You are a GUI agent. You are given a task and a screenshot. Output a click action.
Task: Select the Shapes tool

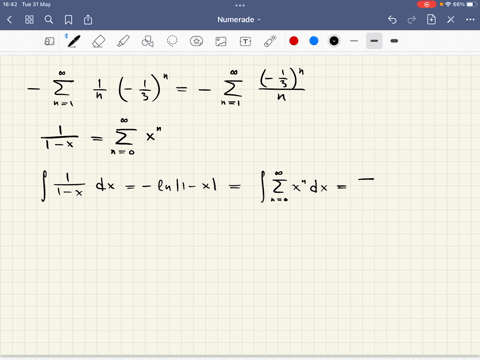pyautogui.click(x=148, y=41)
